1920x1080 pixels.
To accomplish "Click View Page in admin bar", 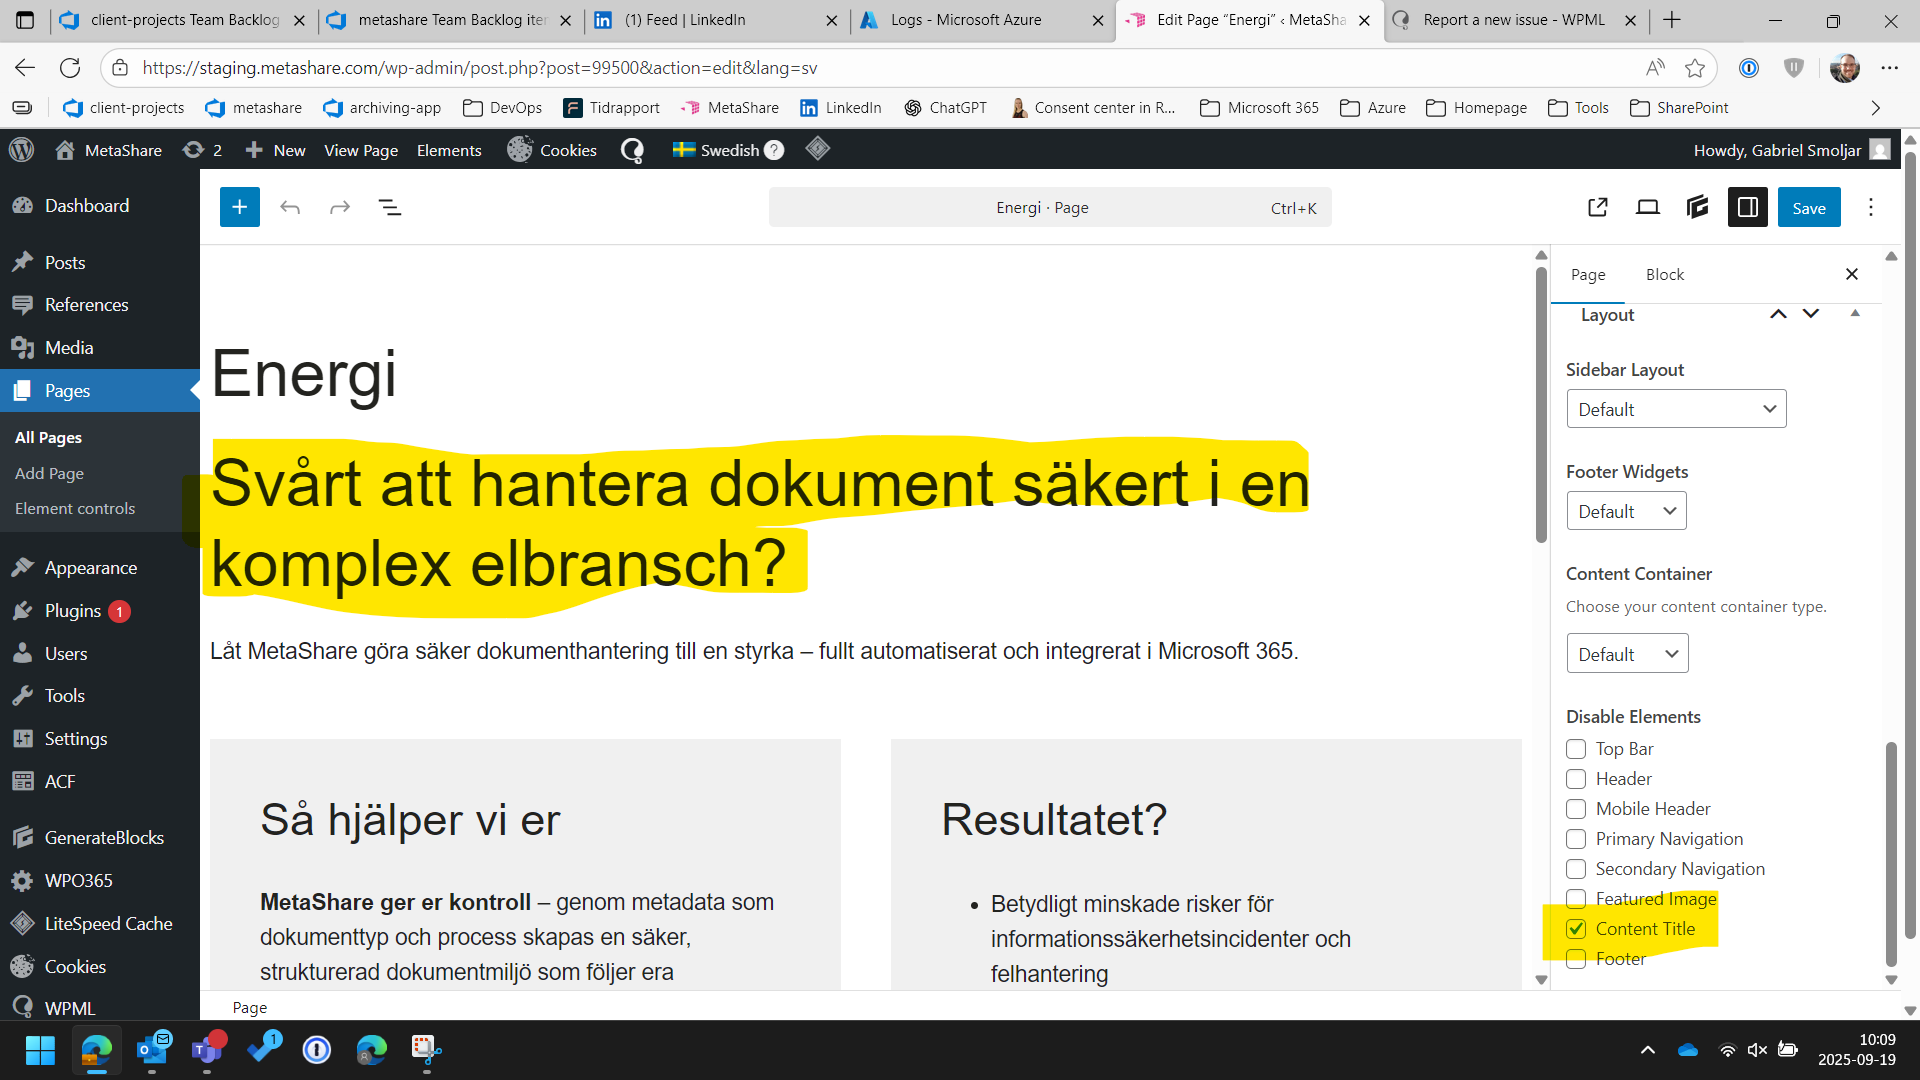I will click(x=361, y=150).
